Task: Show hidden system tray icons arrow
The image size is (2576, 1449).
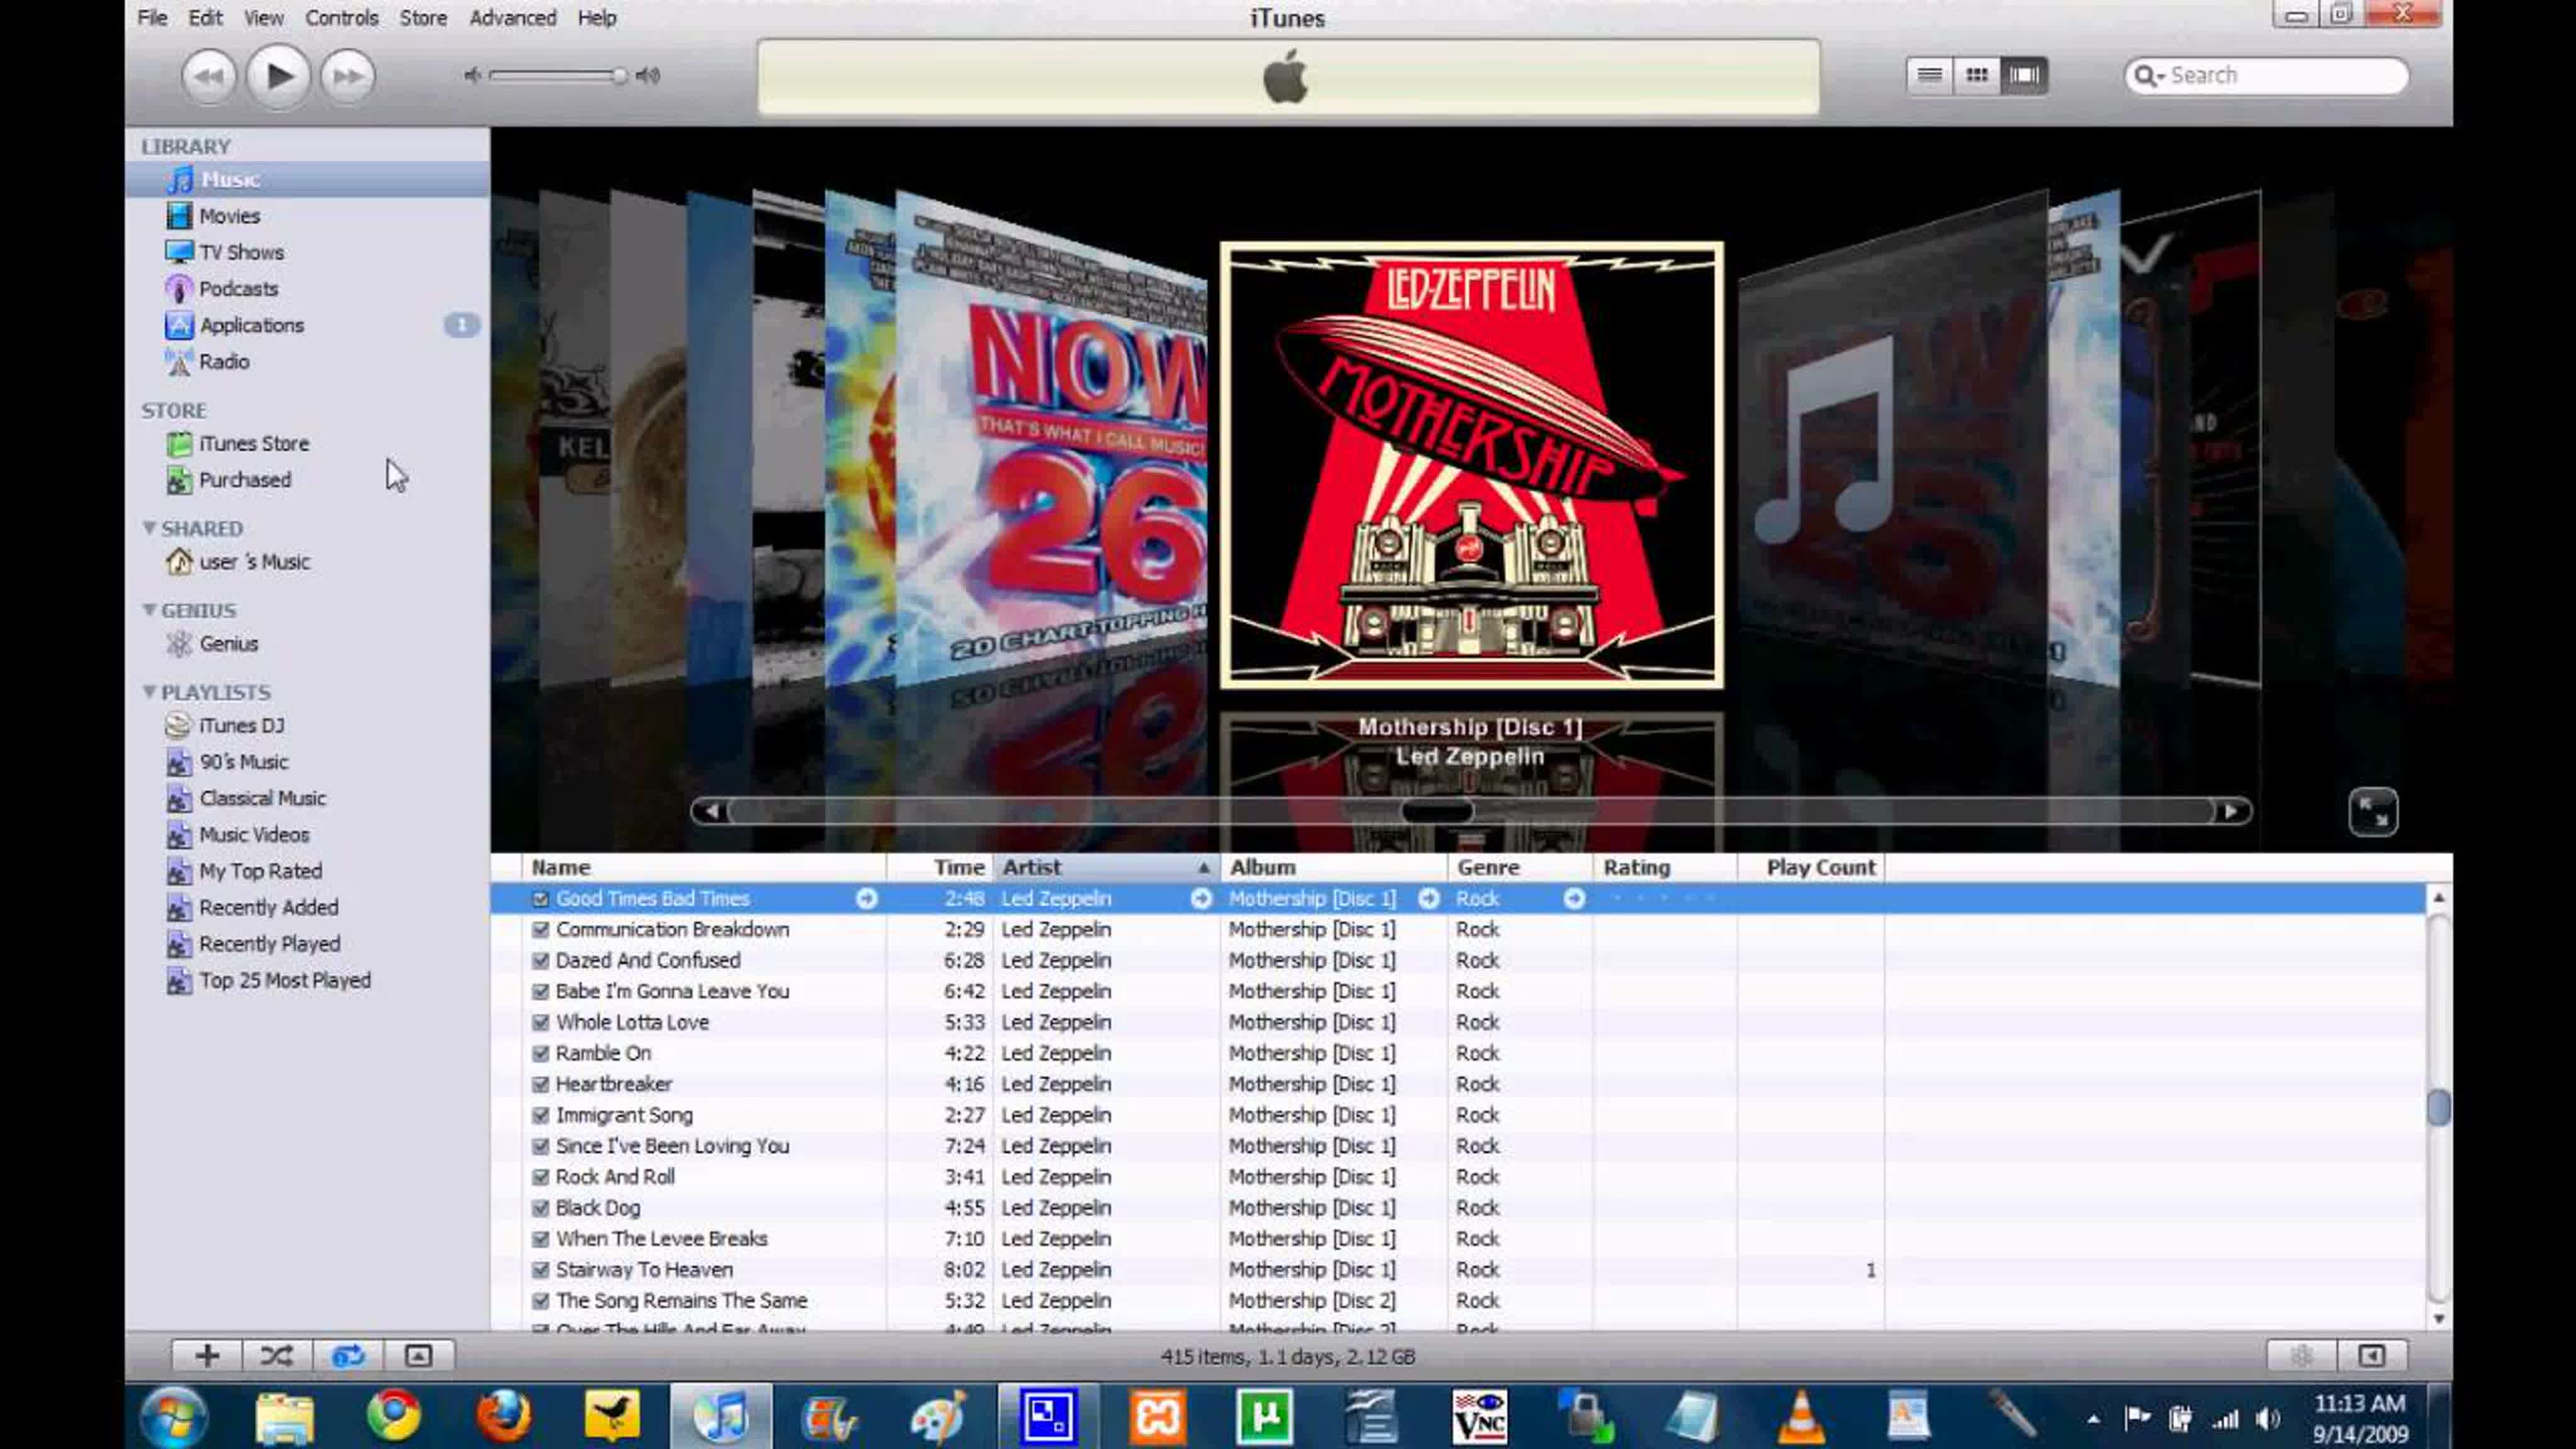Action: tap(2093, 1418)
